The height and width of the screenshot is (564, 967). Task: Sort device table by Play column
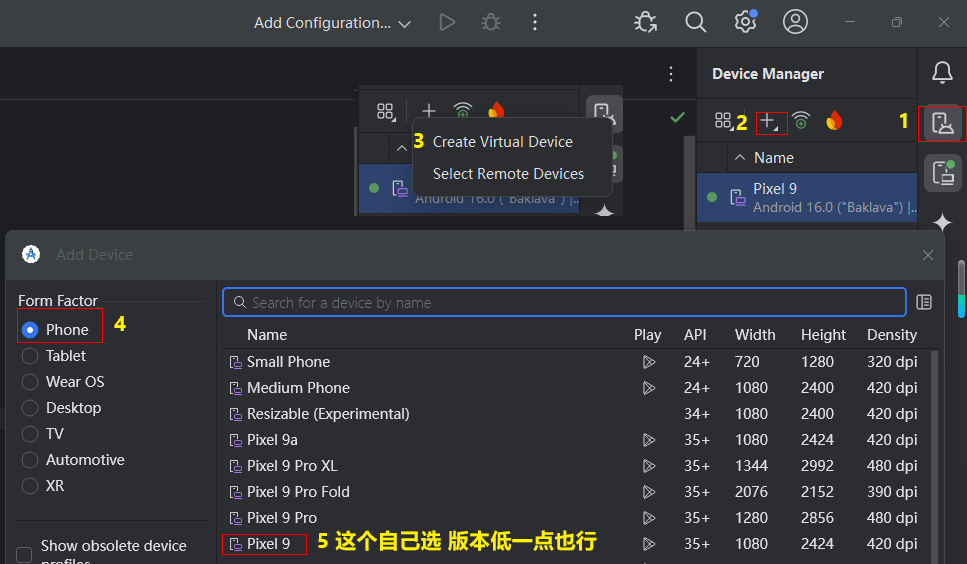pyautogui.click(x=648, y=335)
